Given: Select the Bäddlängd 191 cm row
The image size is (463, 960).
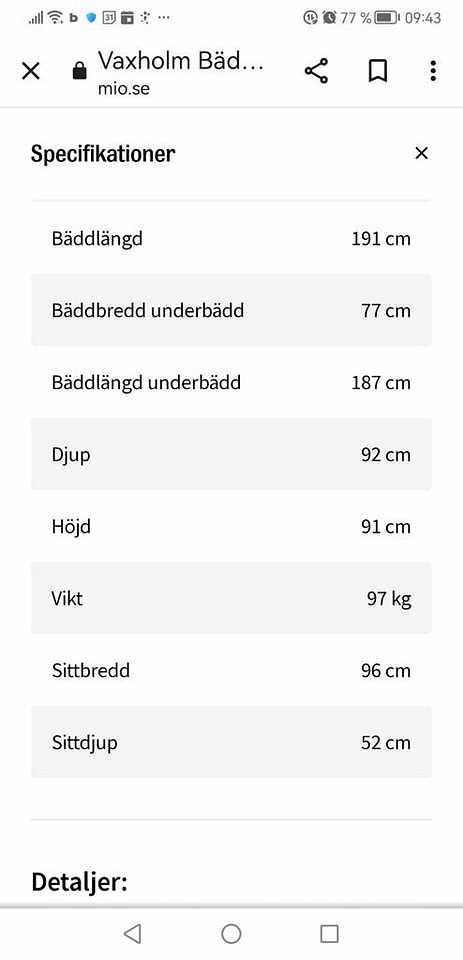Looking at the screenshot, I should click(232, 238).
